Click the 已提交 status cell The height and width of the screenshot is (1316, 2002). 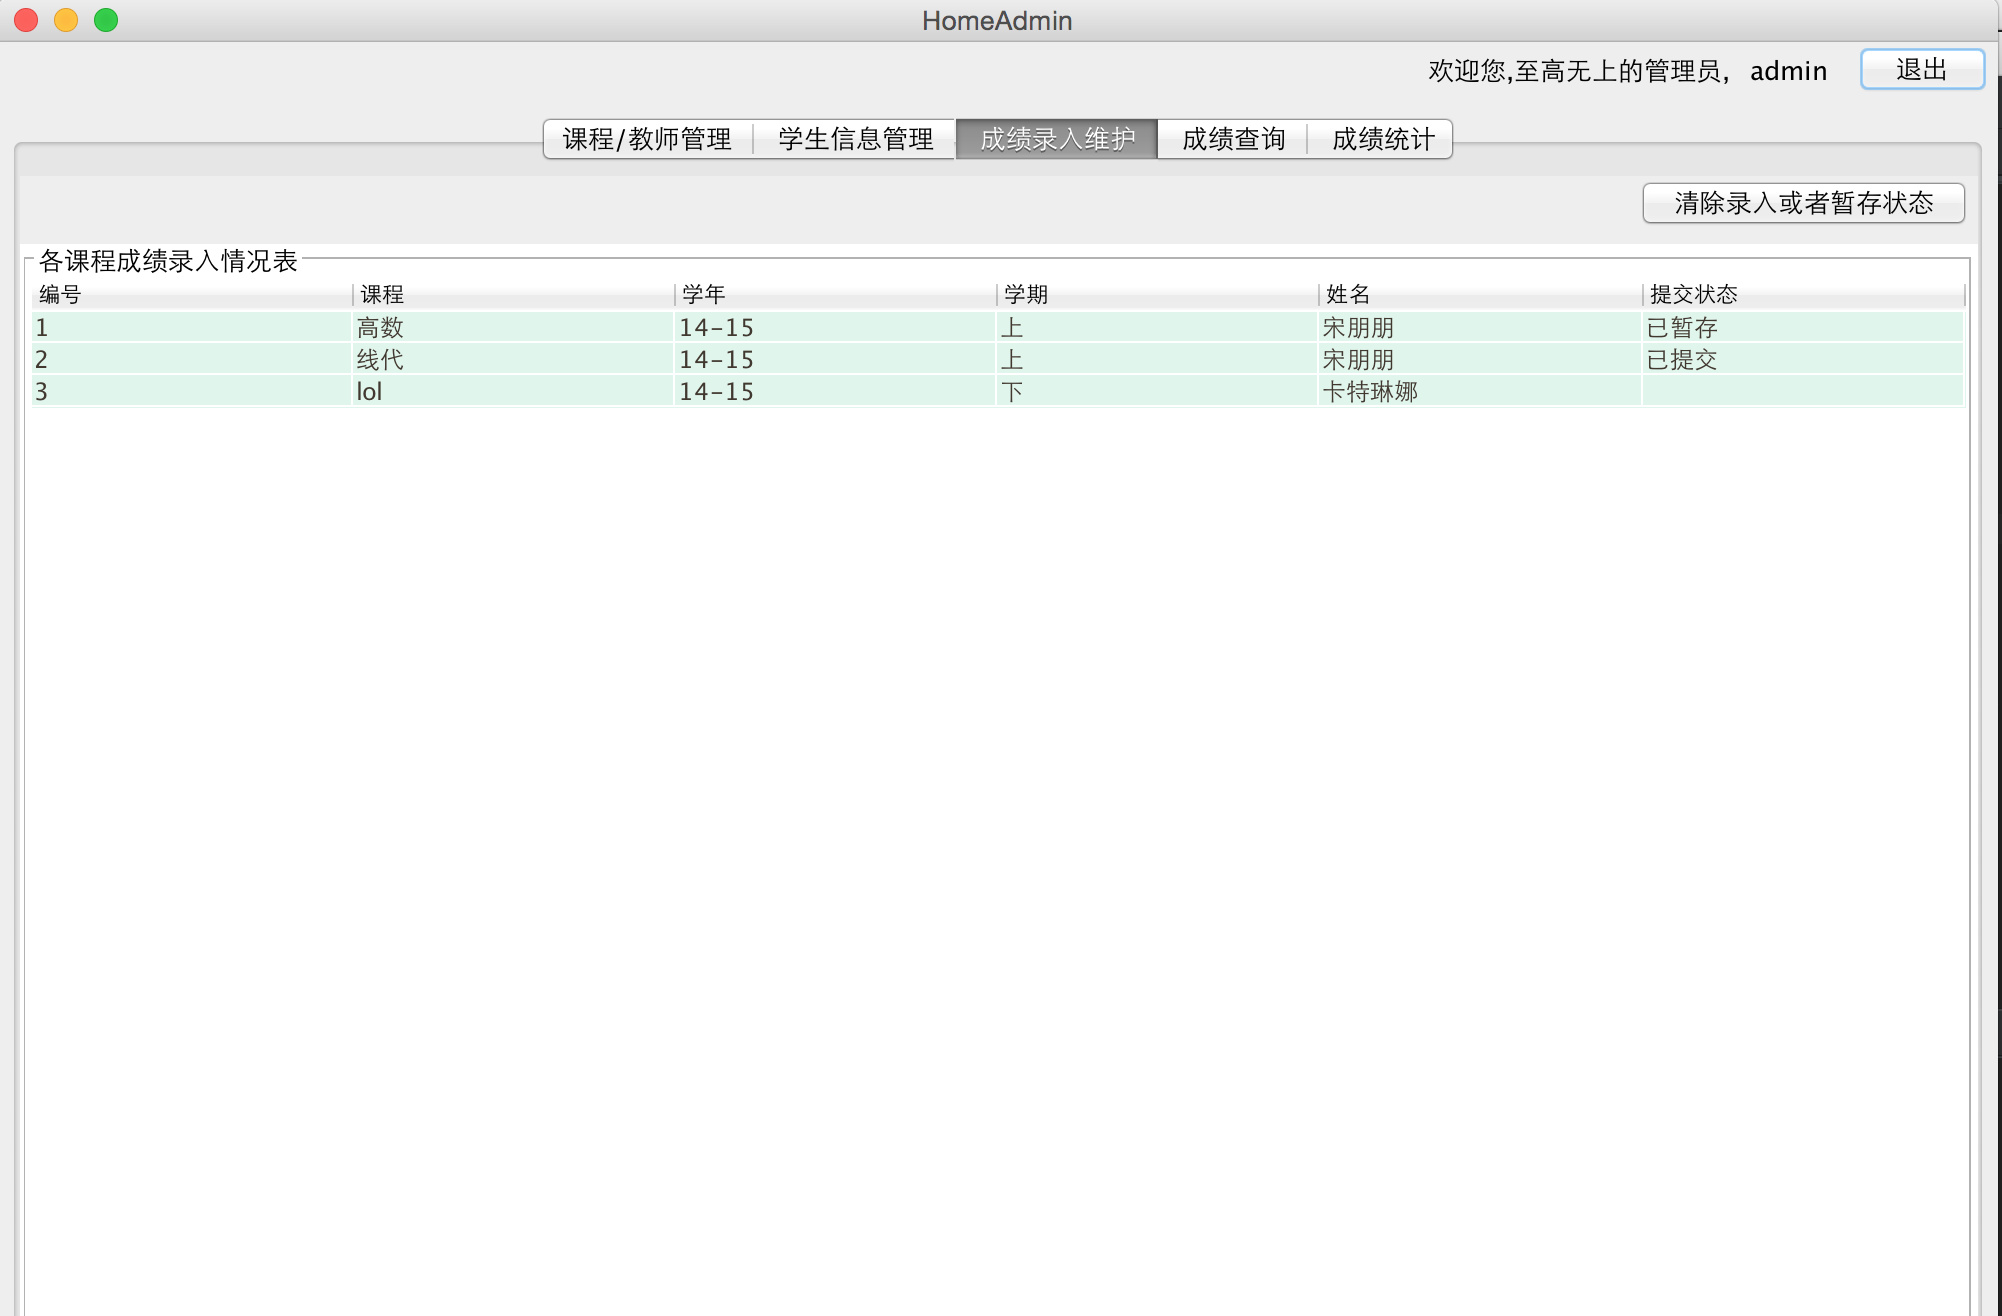coord(1682,359)
